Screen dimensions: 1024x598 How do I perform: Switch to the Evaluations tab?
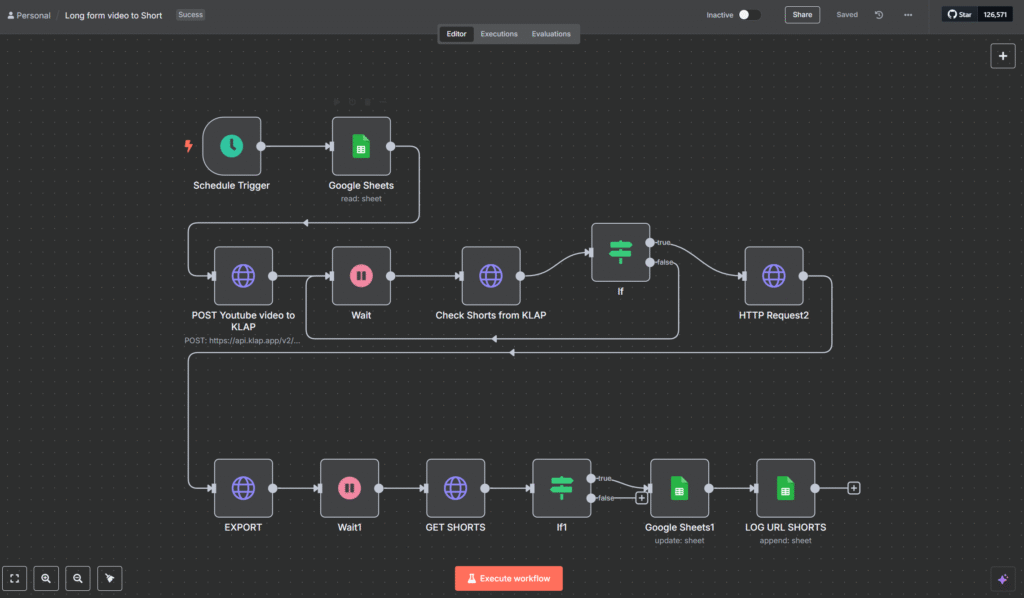click(551, 34)
